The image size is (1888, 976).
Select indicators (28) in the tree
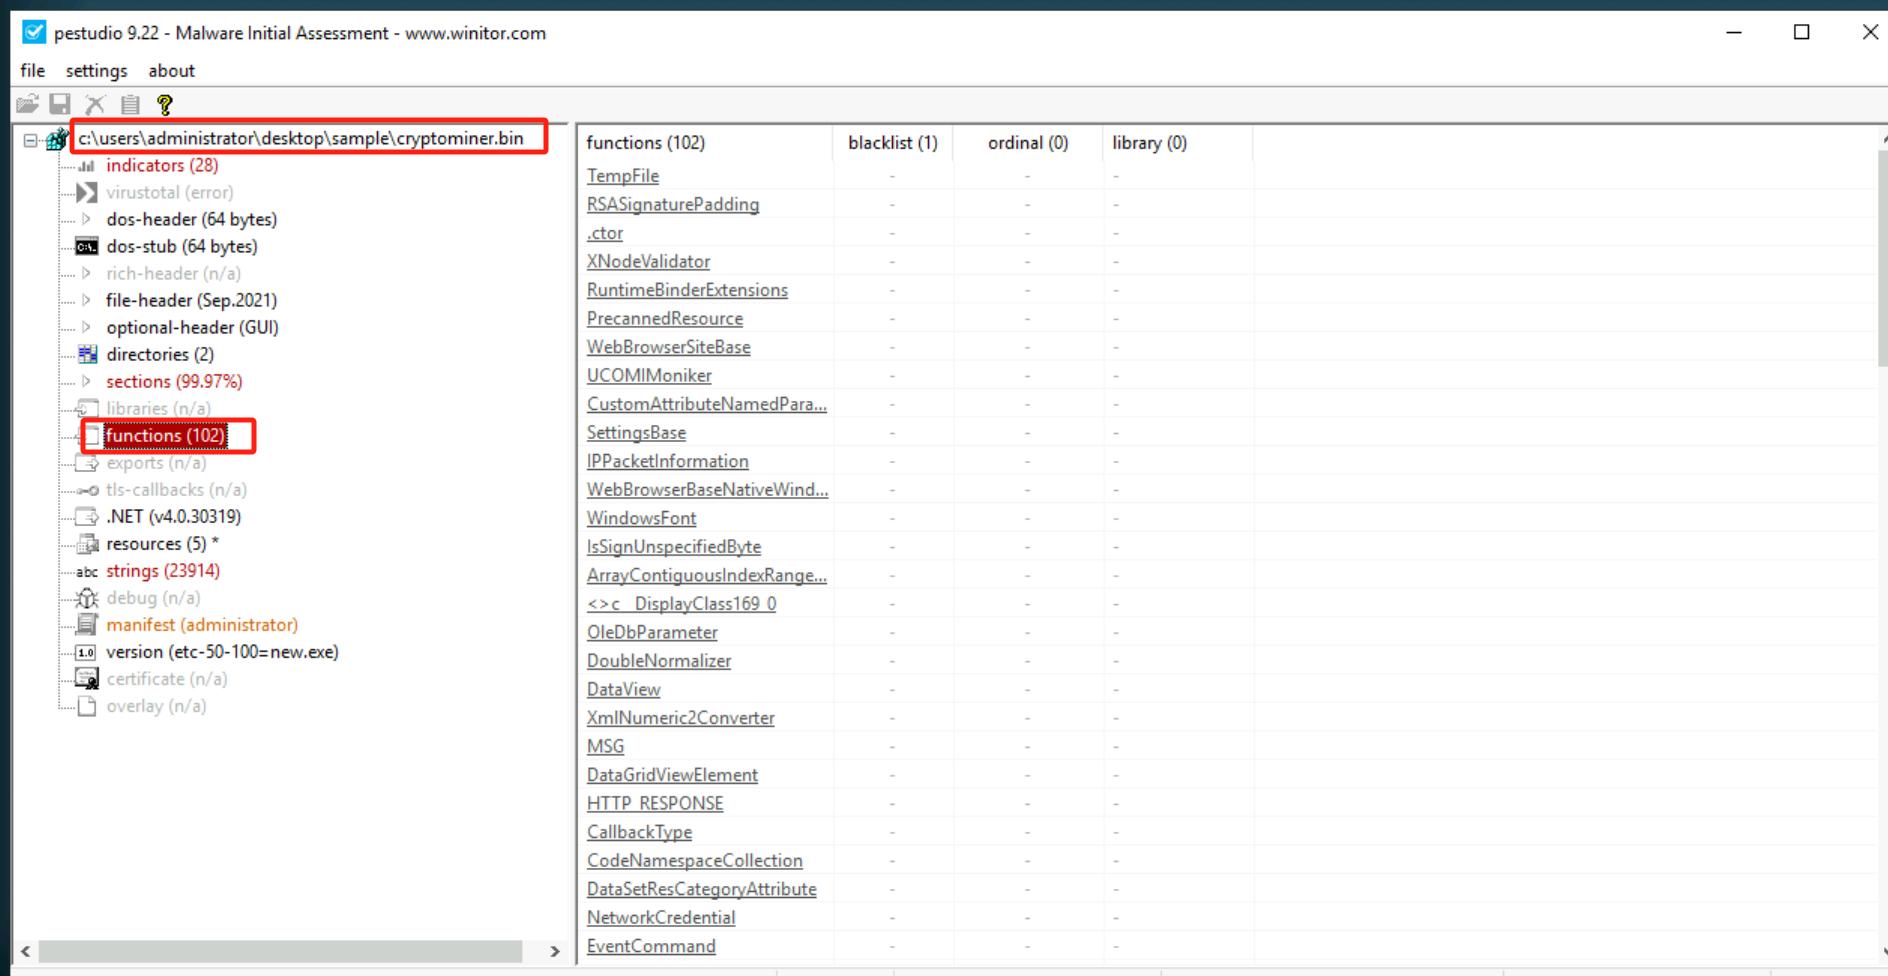(162, 165)
